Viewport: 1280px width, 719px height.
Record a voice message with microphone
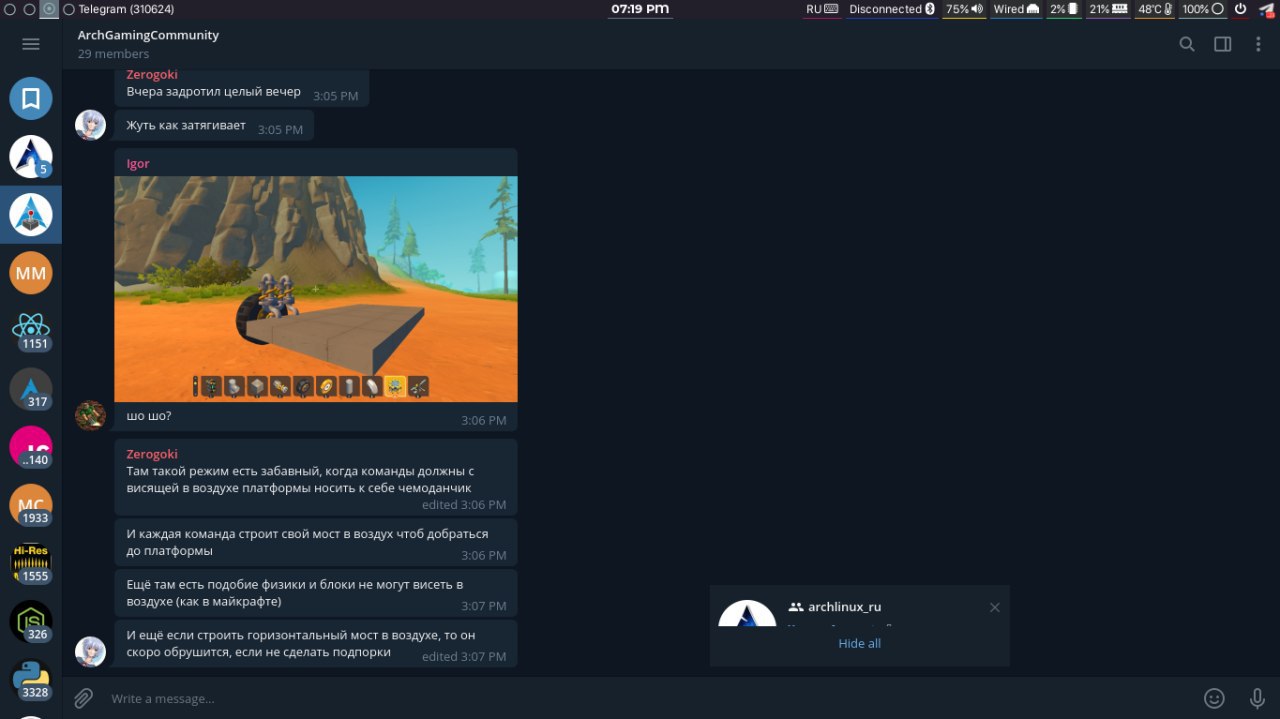pyautogui.click(x=1257, y=698)
